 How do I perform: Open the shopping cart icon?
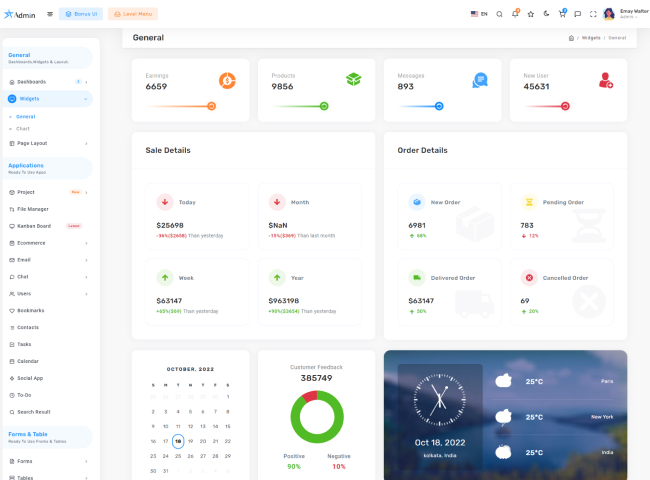click(562, 14)
